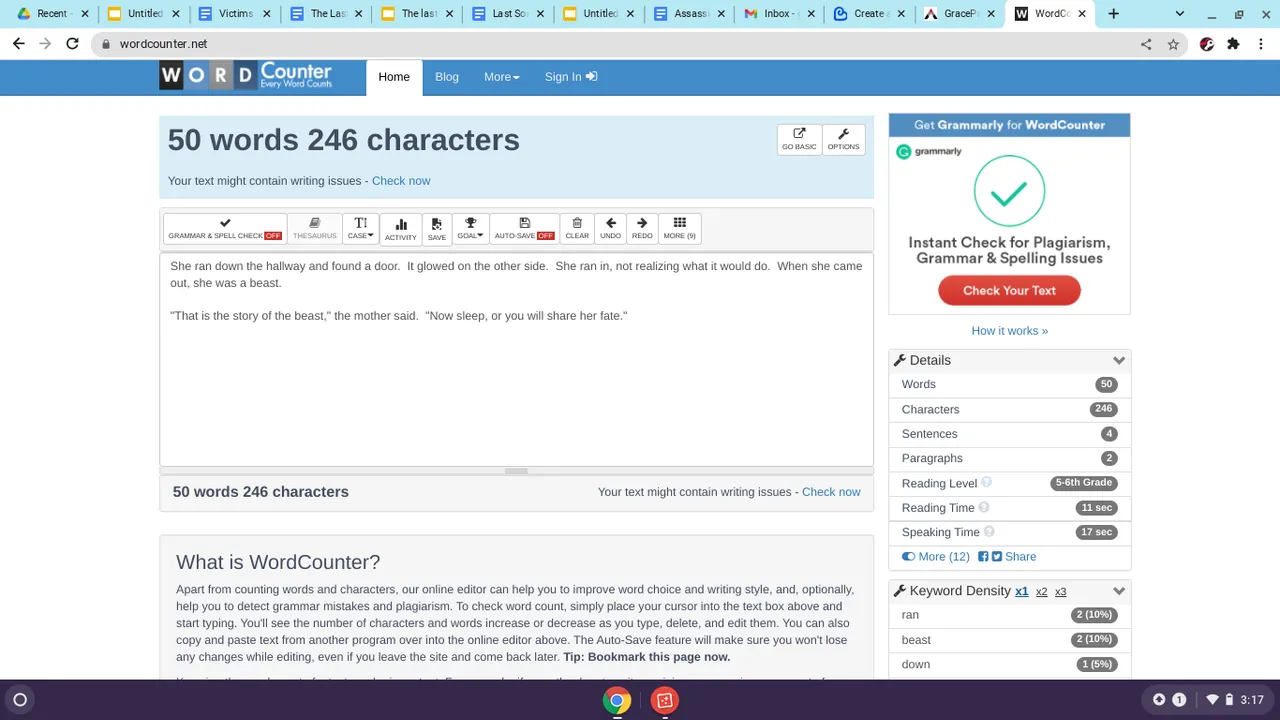This screenshot has height=720, width=1280.
Task: Switch to the Assassin document tab
Action: pyautogui.click(x=690, y=14)
